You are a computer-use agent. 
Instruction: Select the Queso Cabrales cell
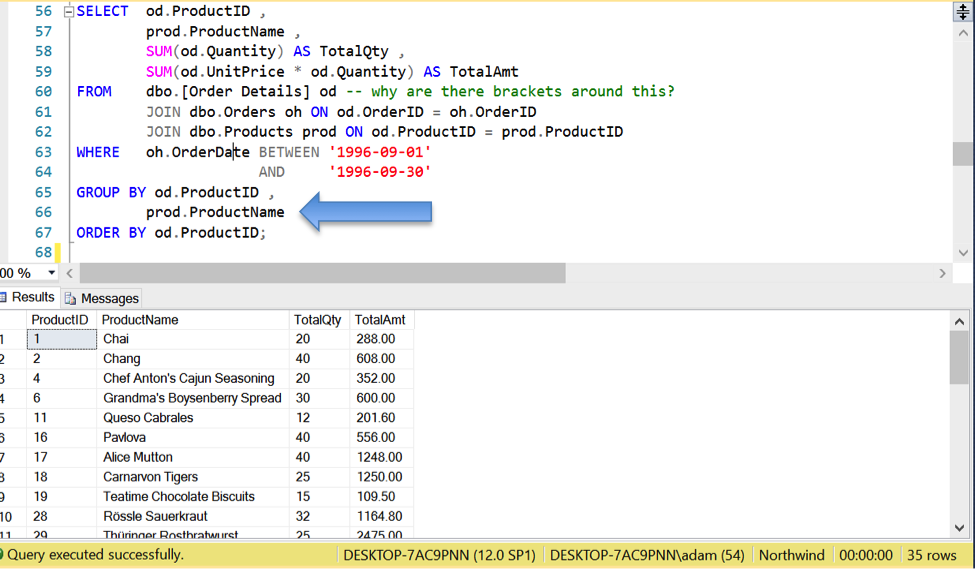[x=193, y=418]
